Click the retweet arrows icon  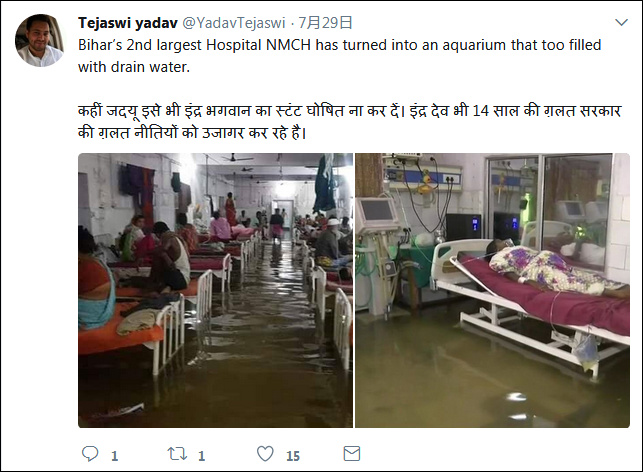tap(176, 454)
